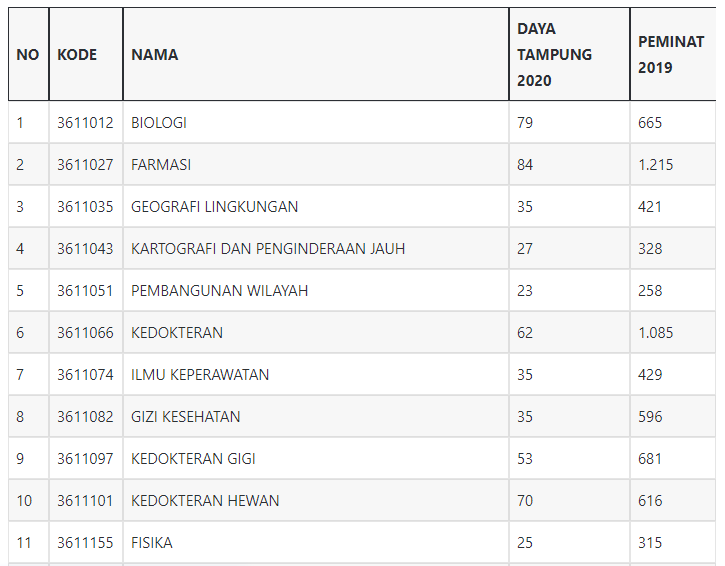
Task: Click the KEDOKTERAN HEWAN program name
Action: click(205, 501)
